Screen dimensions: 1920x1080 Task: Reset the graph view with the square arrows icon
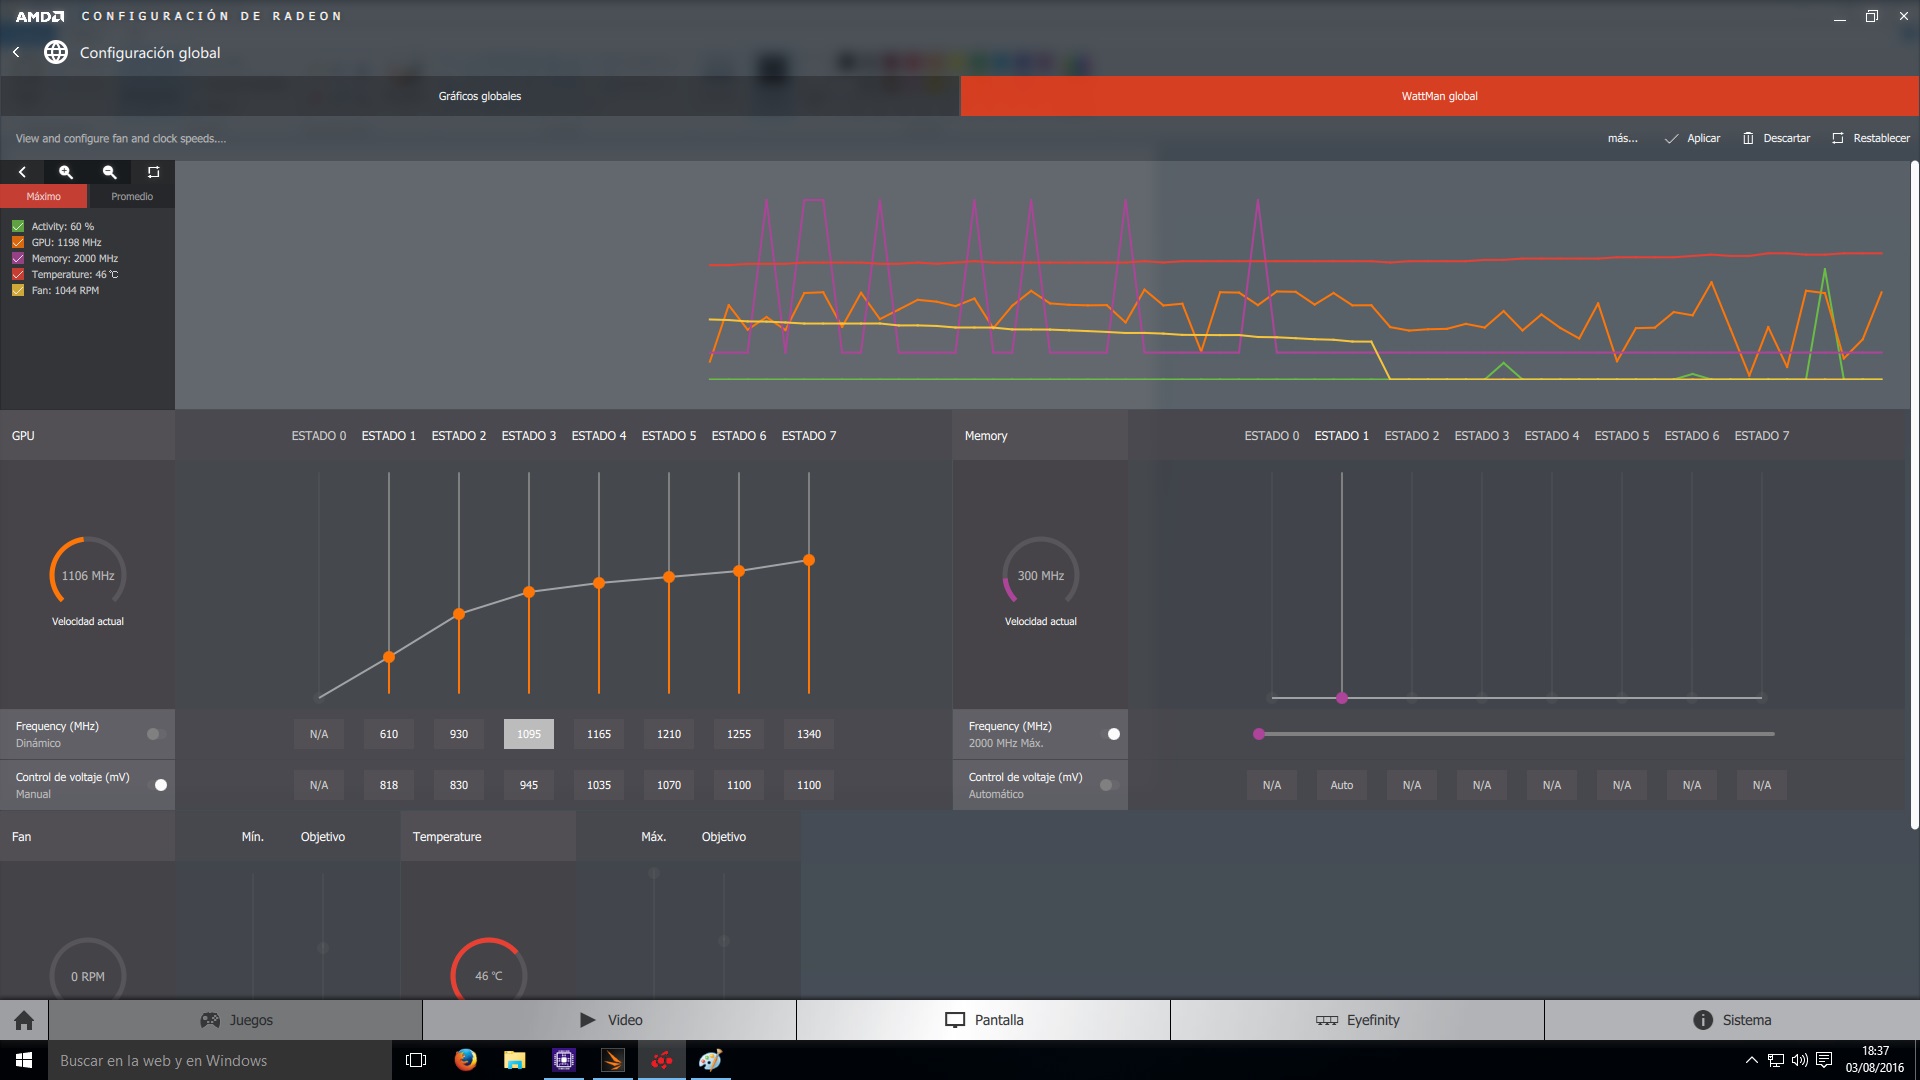pos(153,172)
